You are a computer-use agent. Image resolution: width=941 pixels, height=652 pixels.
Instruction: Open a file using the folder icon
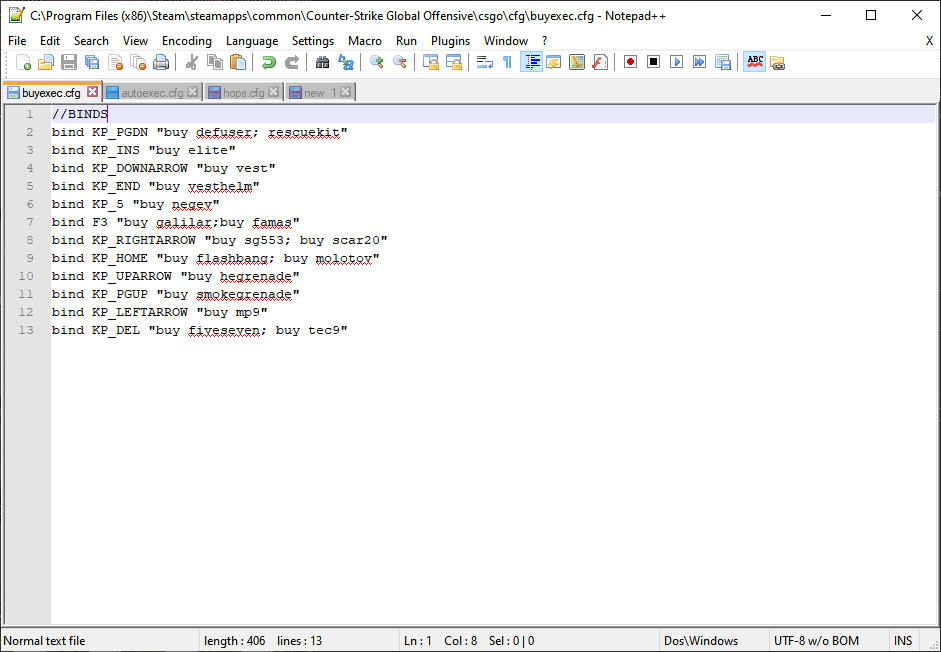[x=46, y=62]
